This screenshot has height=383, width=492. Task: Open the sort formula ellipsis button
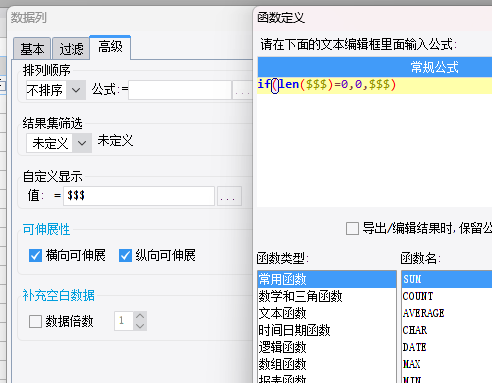[x=243, y=90]
